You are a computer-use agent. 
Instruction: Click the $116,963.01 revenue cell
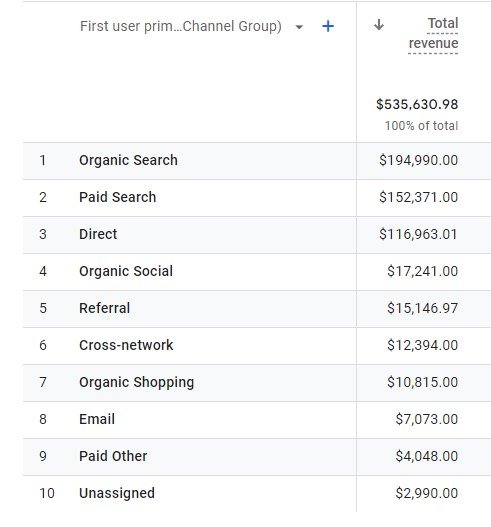[418, 234]
